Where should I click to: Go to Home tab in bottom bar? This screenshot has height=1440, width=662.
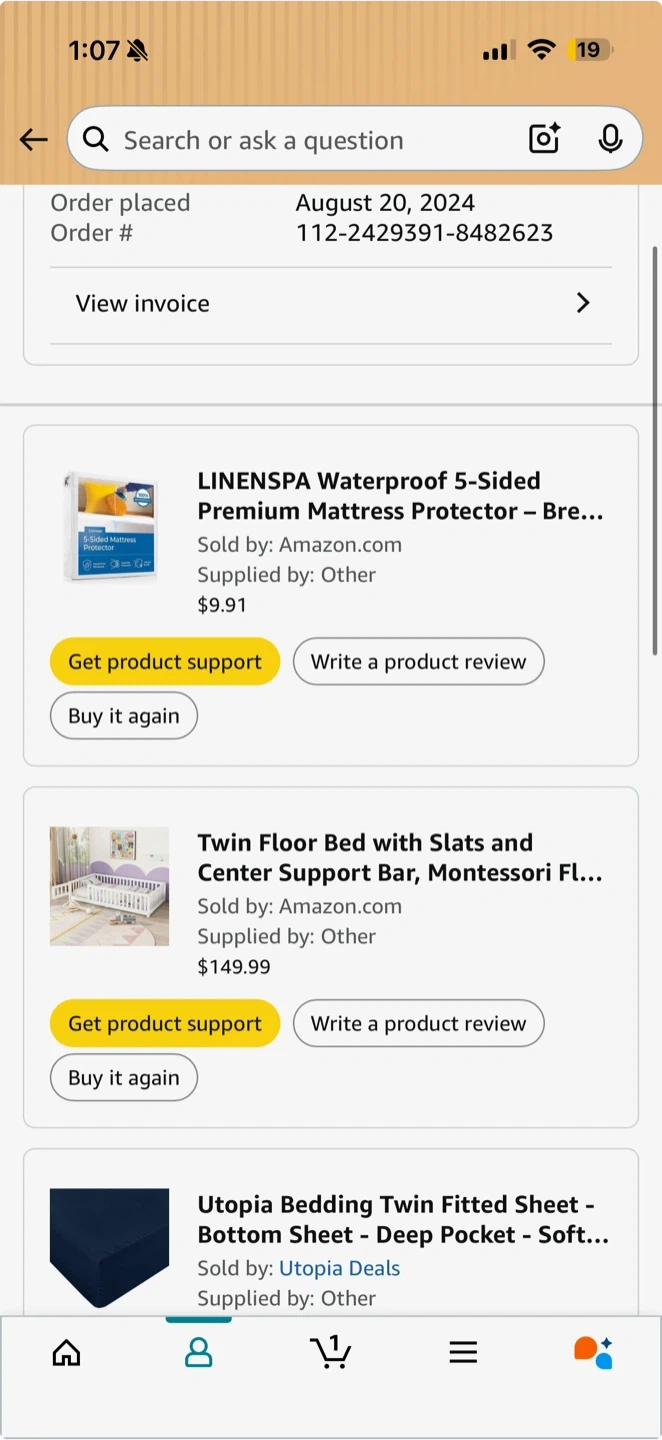[66, 1353]
